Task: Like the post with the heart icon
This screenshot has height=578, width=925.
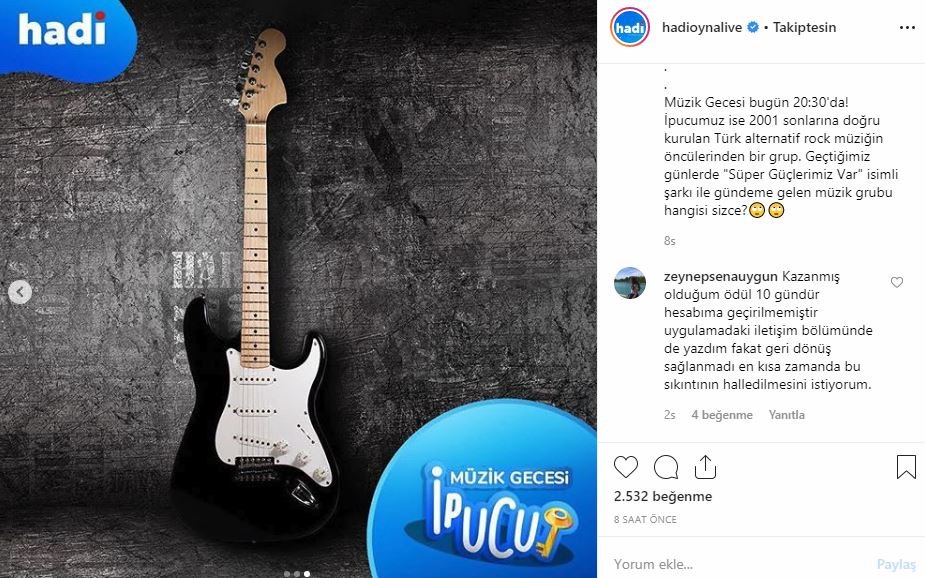Action: pyautogui.click(x=626, y=467)
